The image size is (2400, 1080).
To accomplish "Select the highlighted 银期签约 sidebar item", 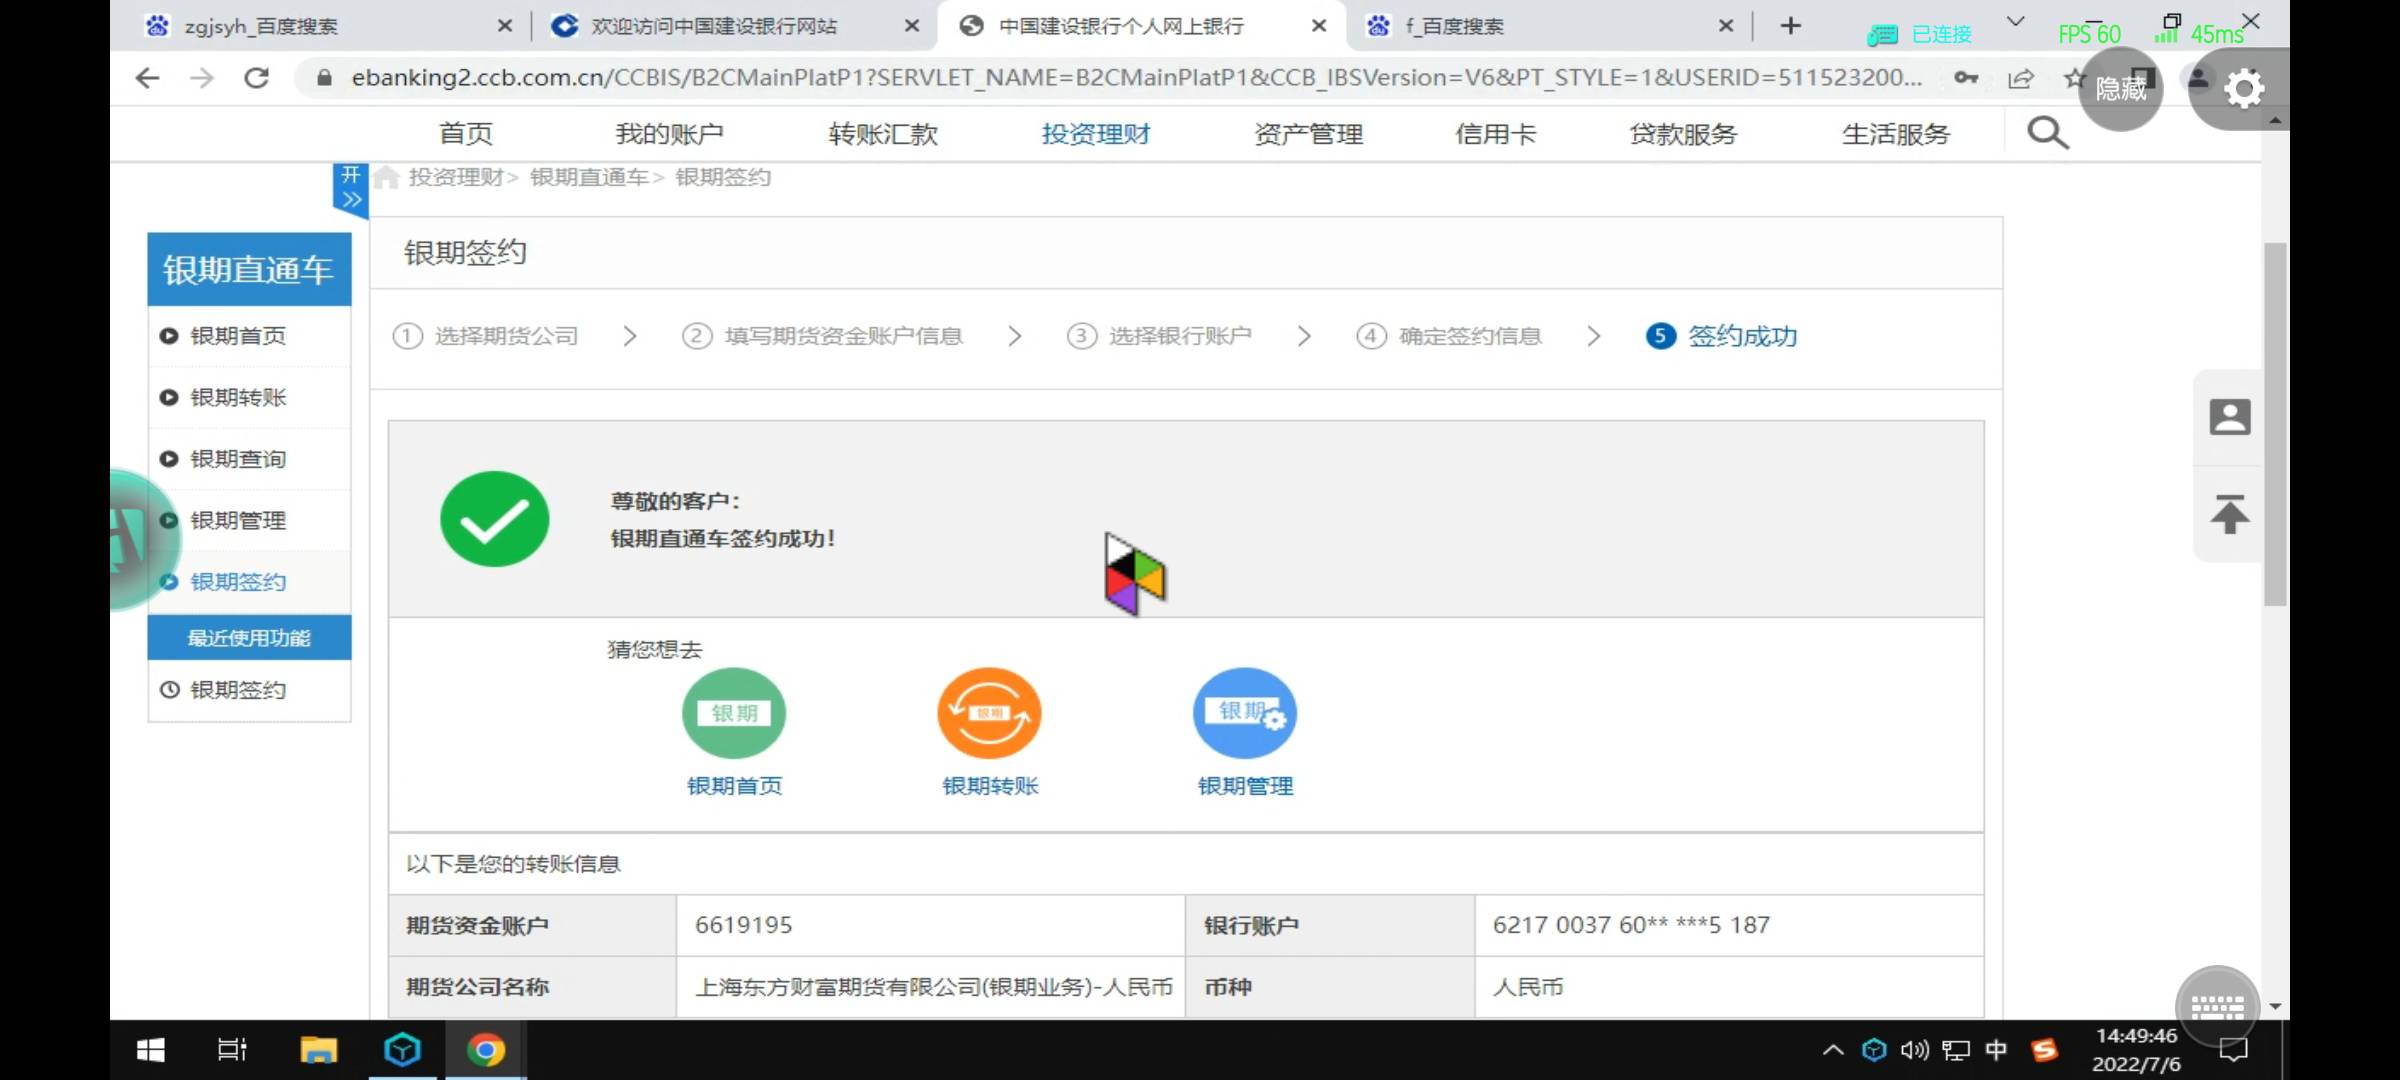I will coord(249,582).
